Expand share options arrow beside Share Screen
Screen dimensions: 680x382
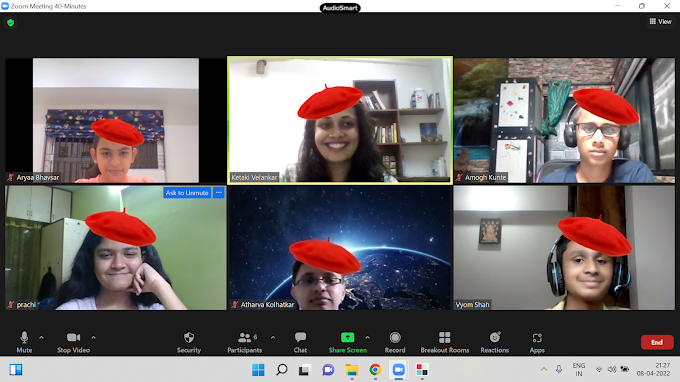pyautogui.click(x=367, y=337)
